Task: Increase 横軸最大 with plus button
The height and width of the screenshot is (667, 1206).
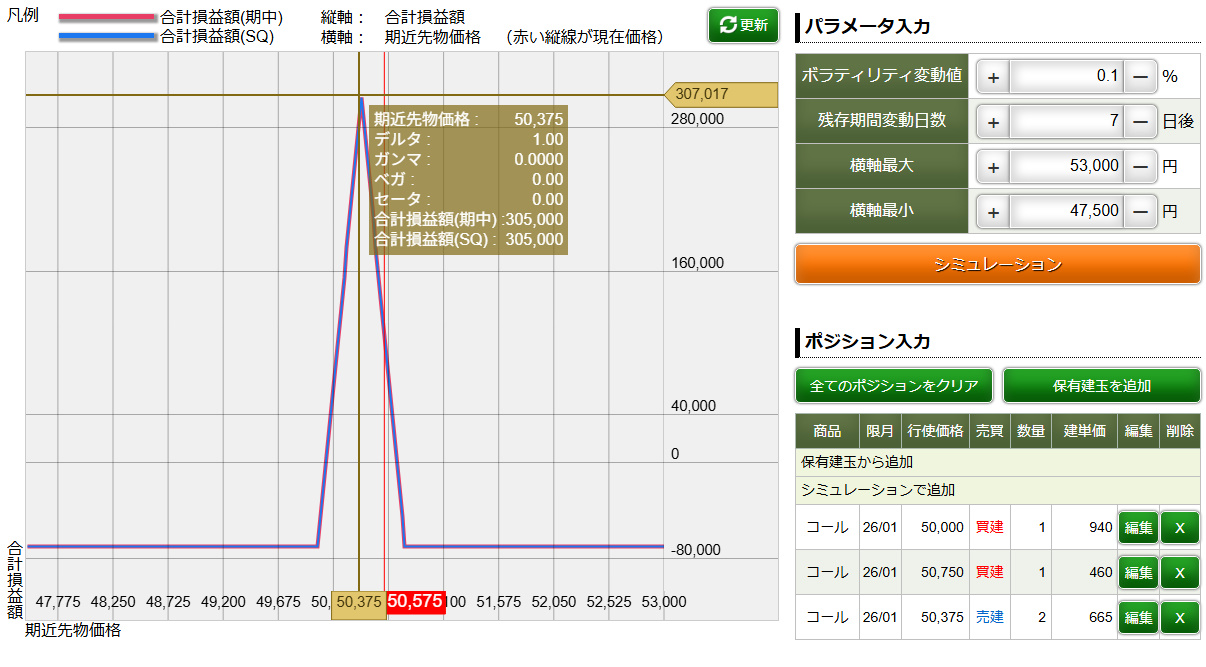Action: coord(993,167)
